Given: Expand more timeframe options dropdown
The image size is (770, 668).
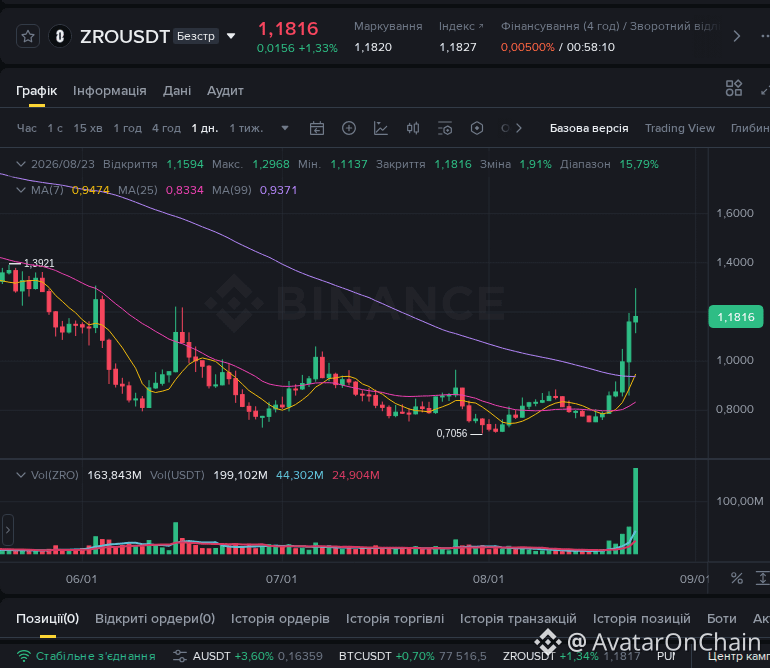Looking at the screenshot, I should click(285, 128).
